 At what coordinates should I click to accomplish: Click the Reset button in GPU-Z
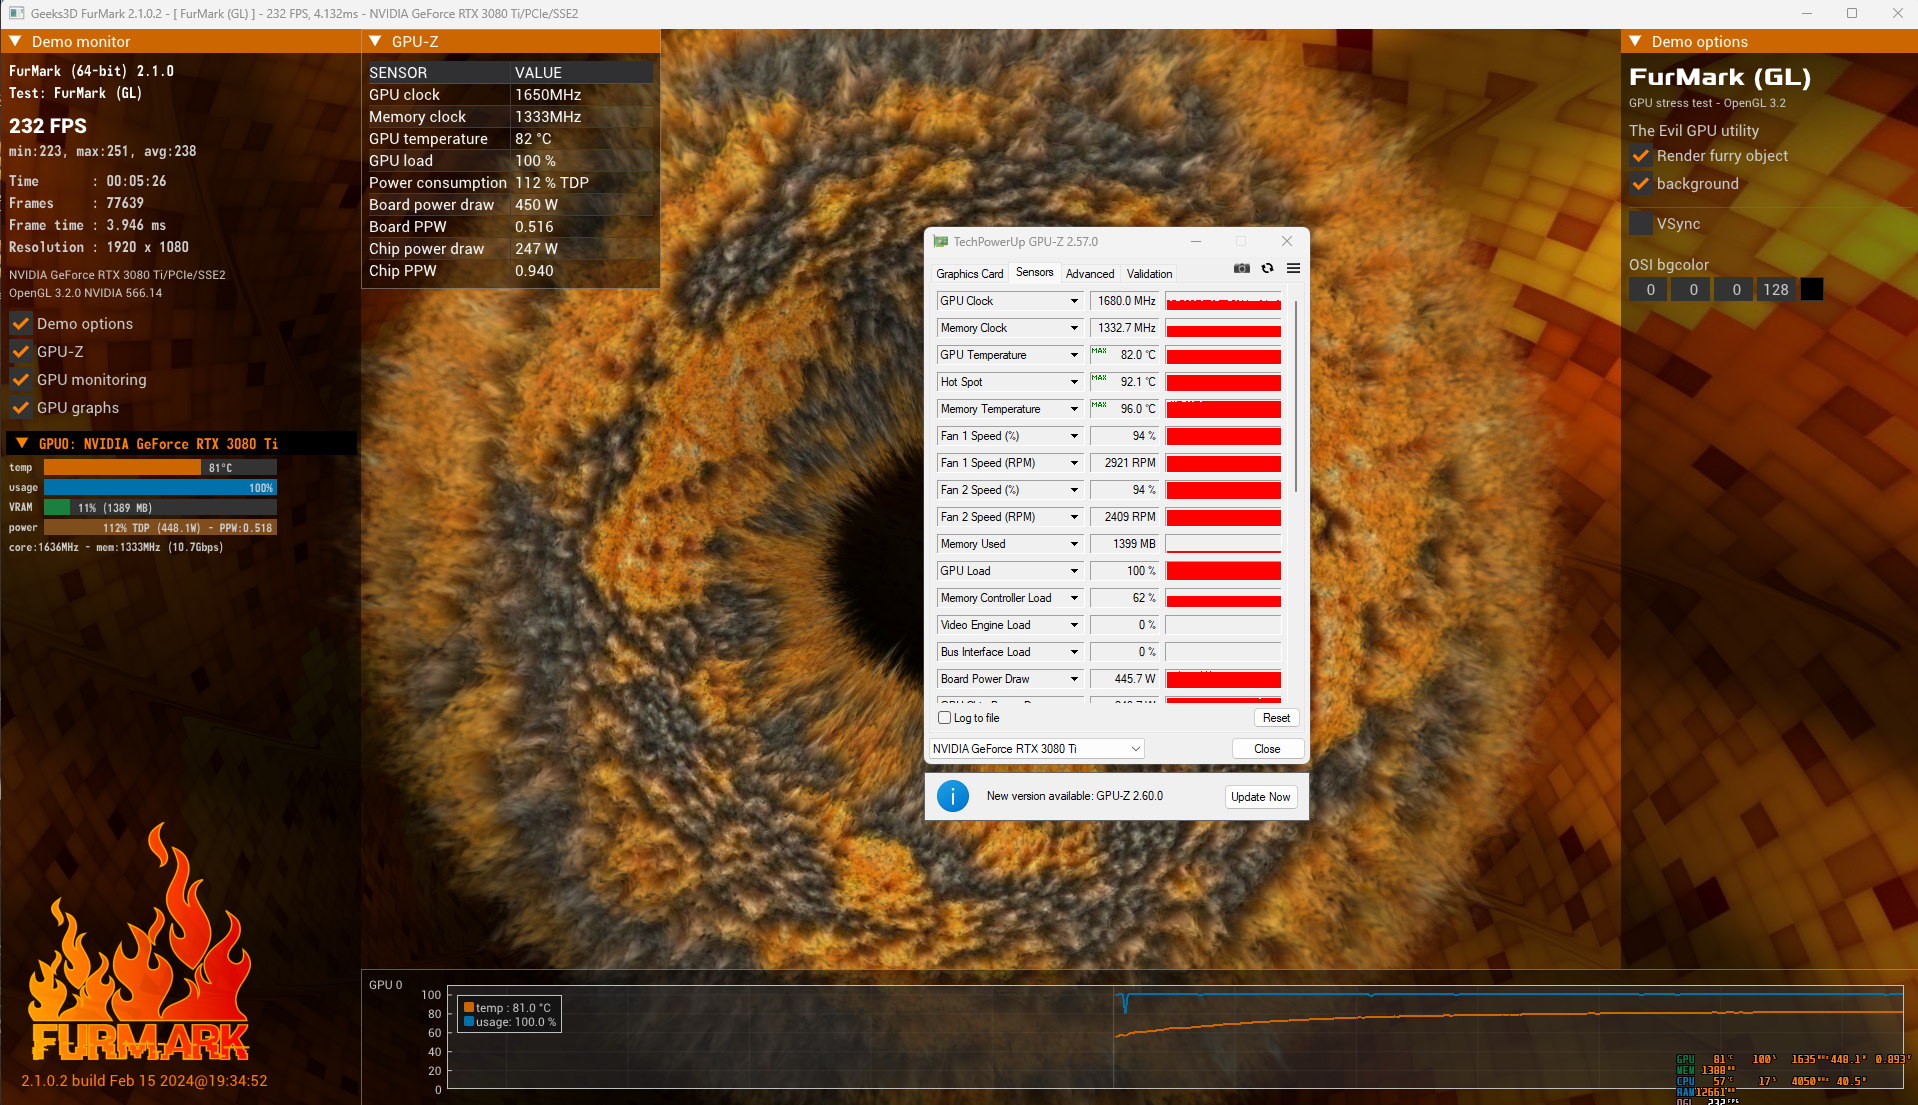point(1276,718)
